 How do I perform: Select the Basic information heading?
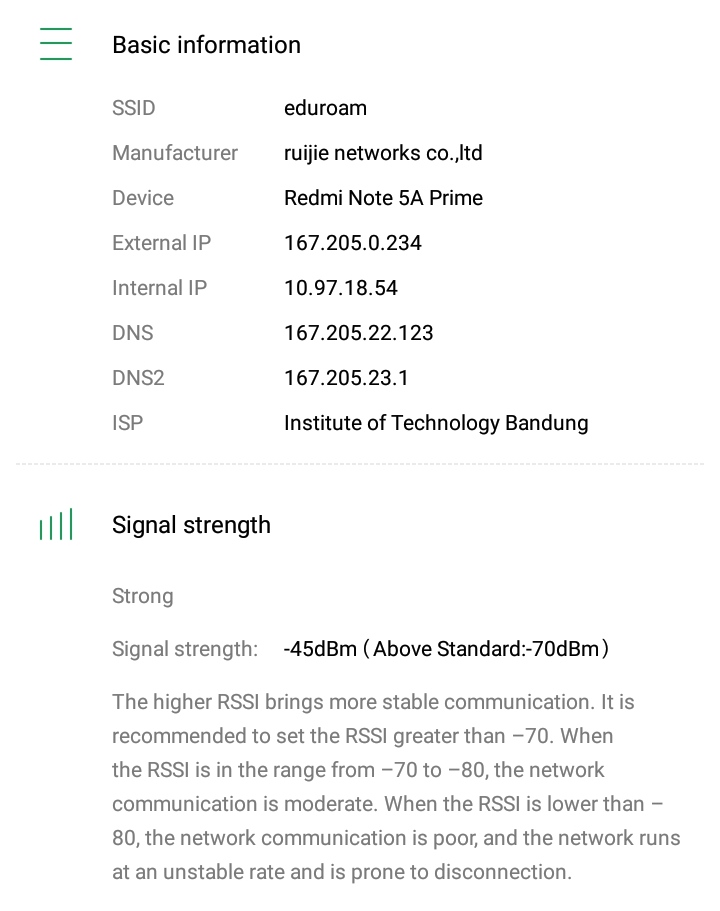(206, 45)
